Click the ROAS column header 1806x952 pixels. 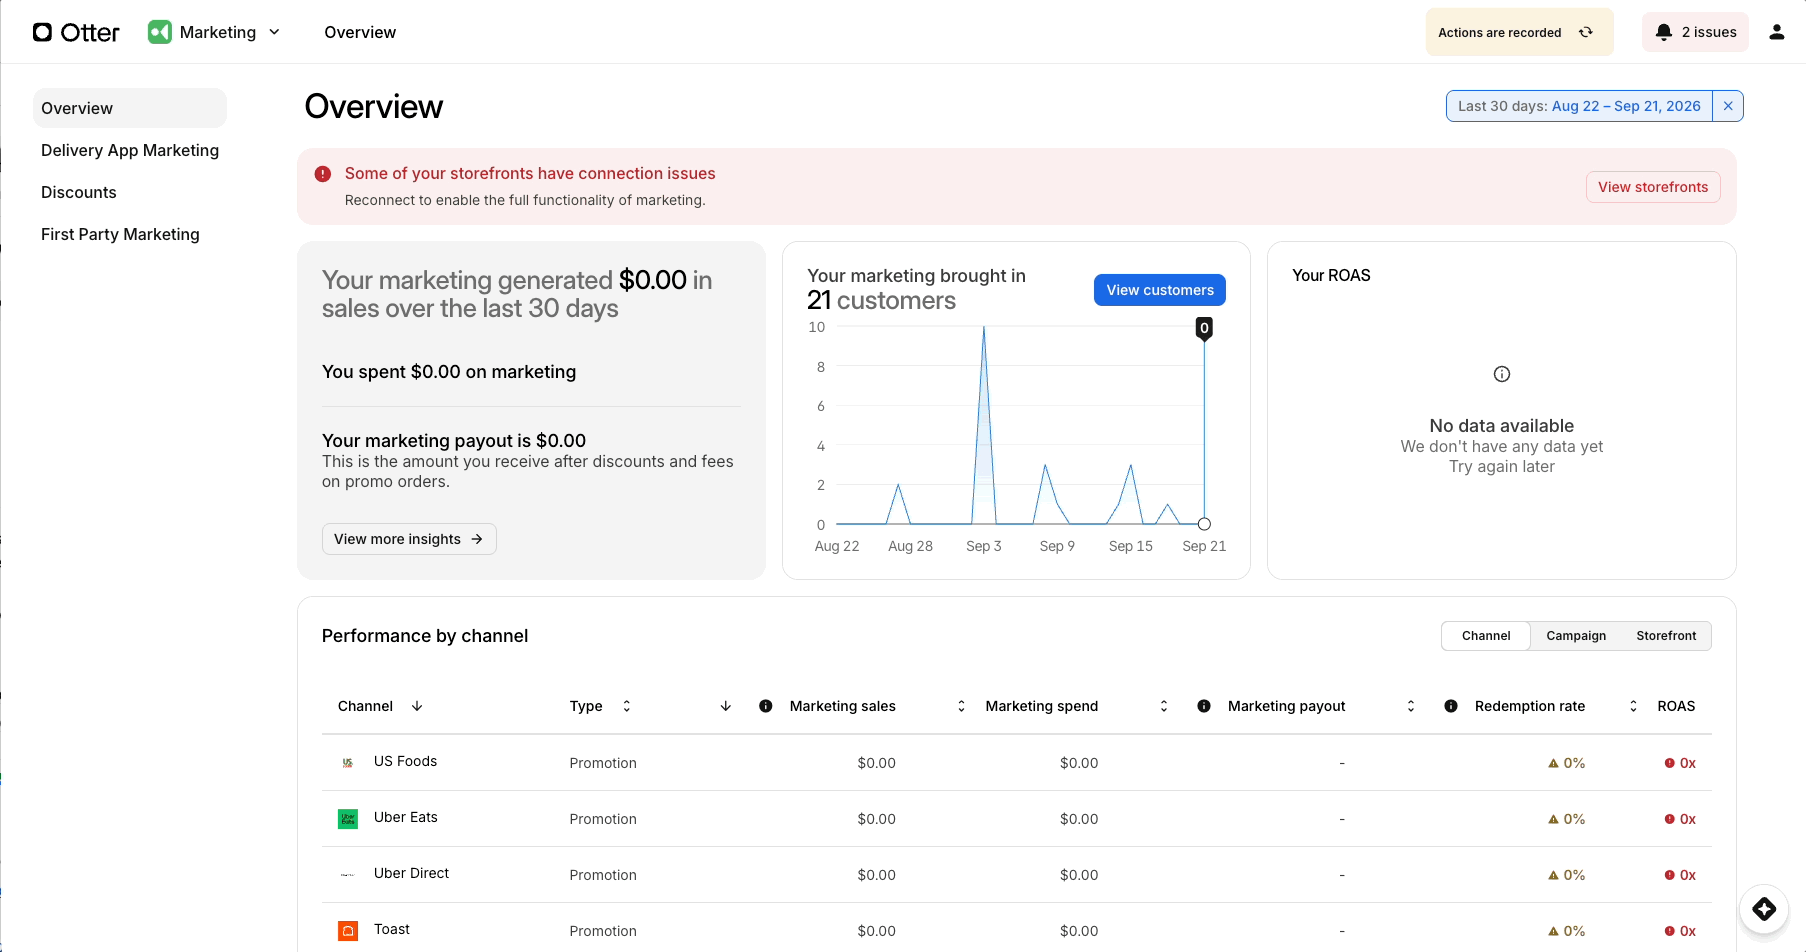(x=1676, y=706)
